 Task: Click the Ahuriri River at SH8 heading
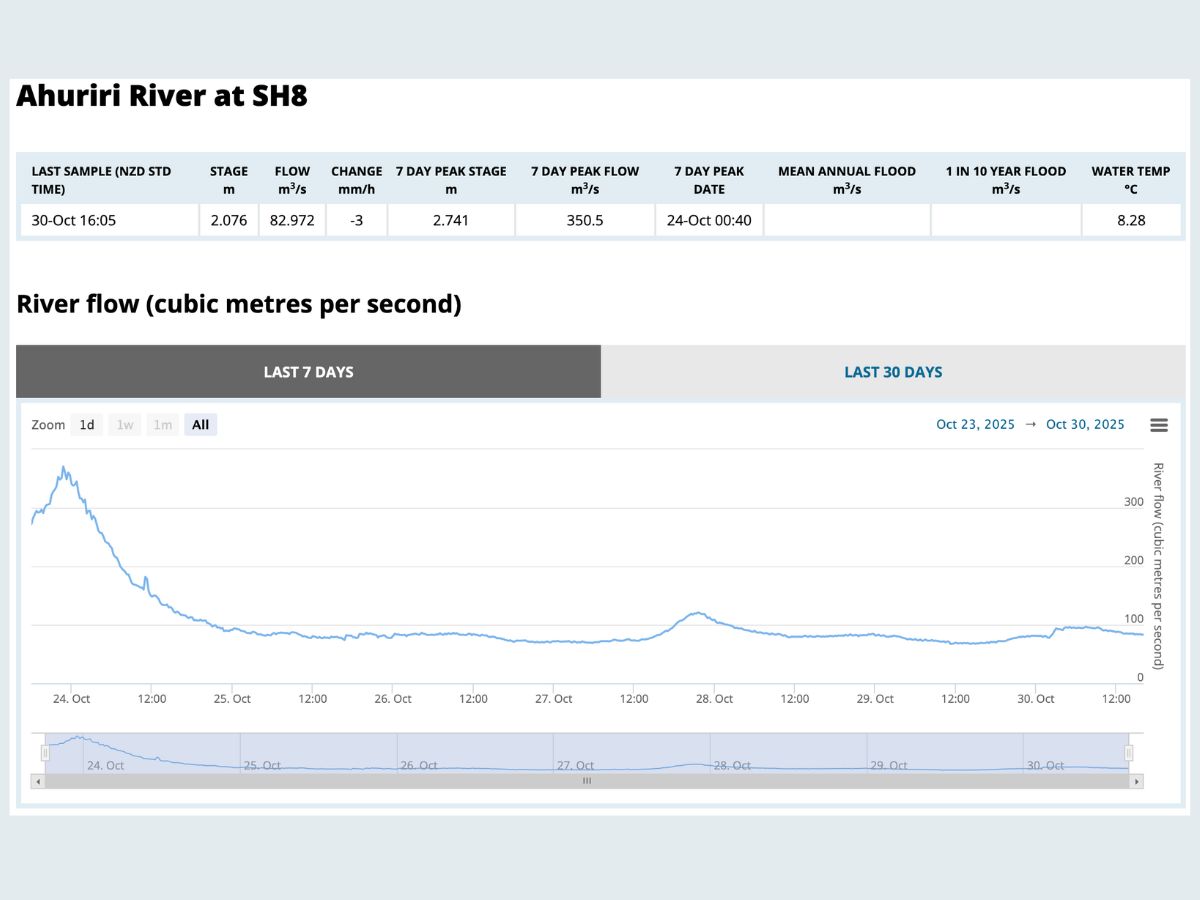point(162,96)
